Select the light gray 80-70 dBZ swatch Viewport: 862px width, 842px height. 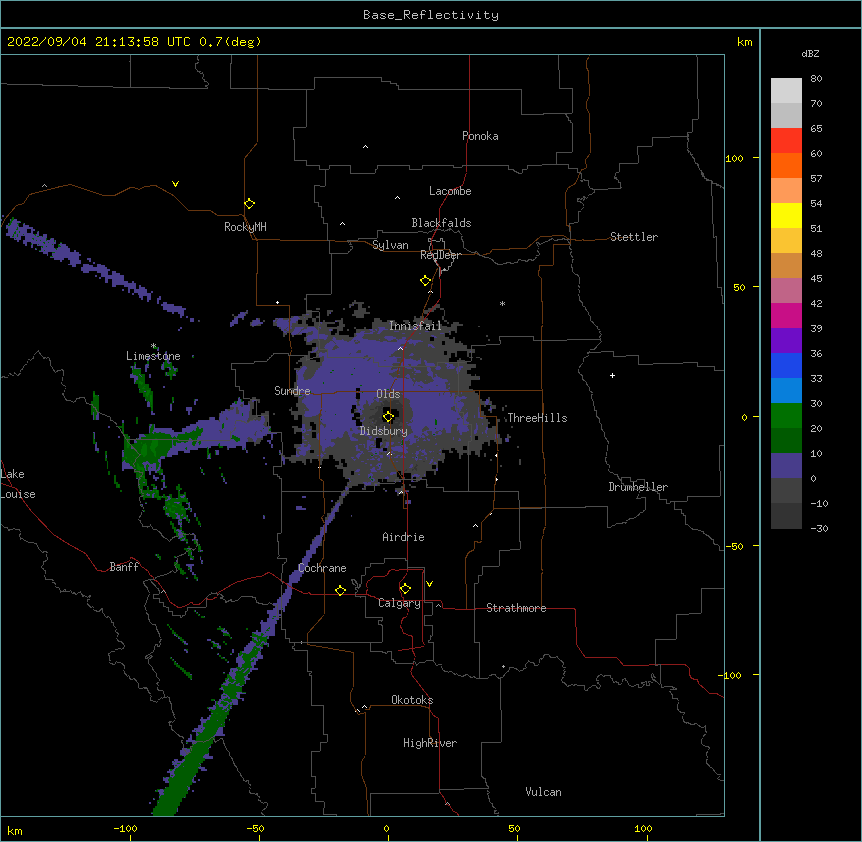[x=786, y=90]
